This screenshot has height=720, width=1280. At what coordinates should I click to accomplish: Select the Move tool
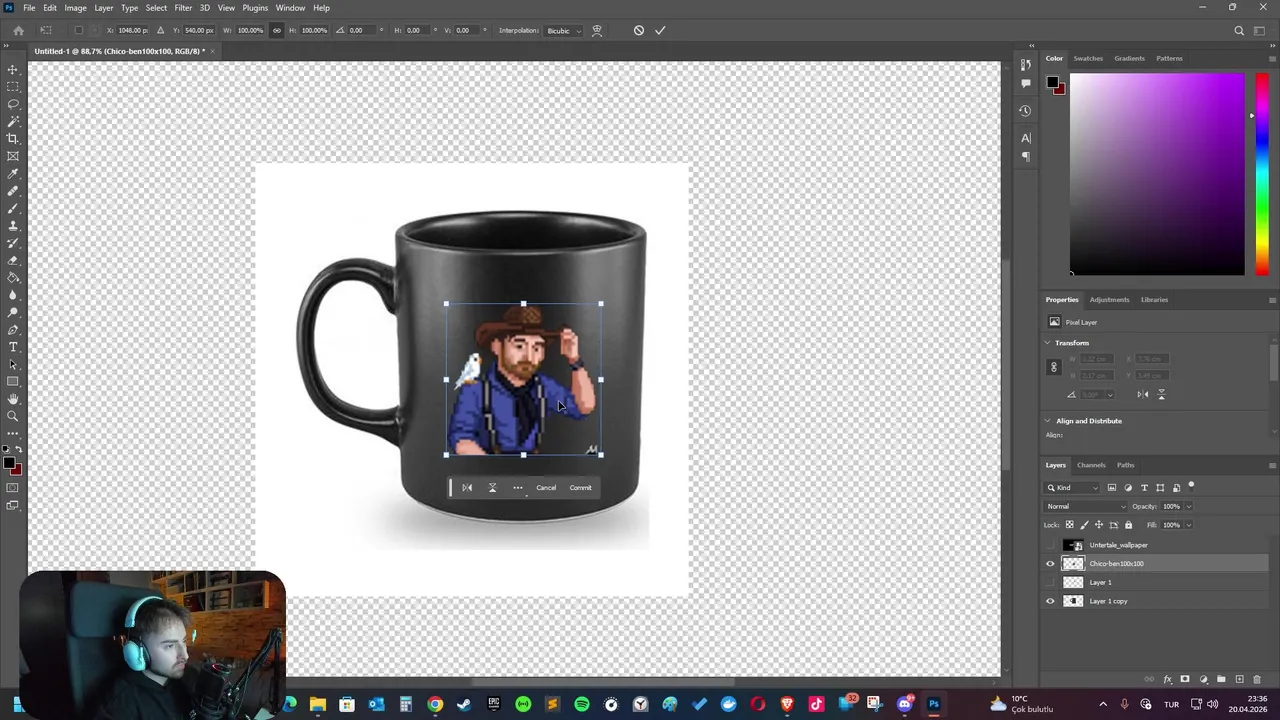13,69
